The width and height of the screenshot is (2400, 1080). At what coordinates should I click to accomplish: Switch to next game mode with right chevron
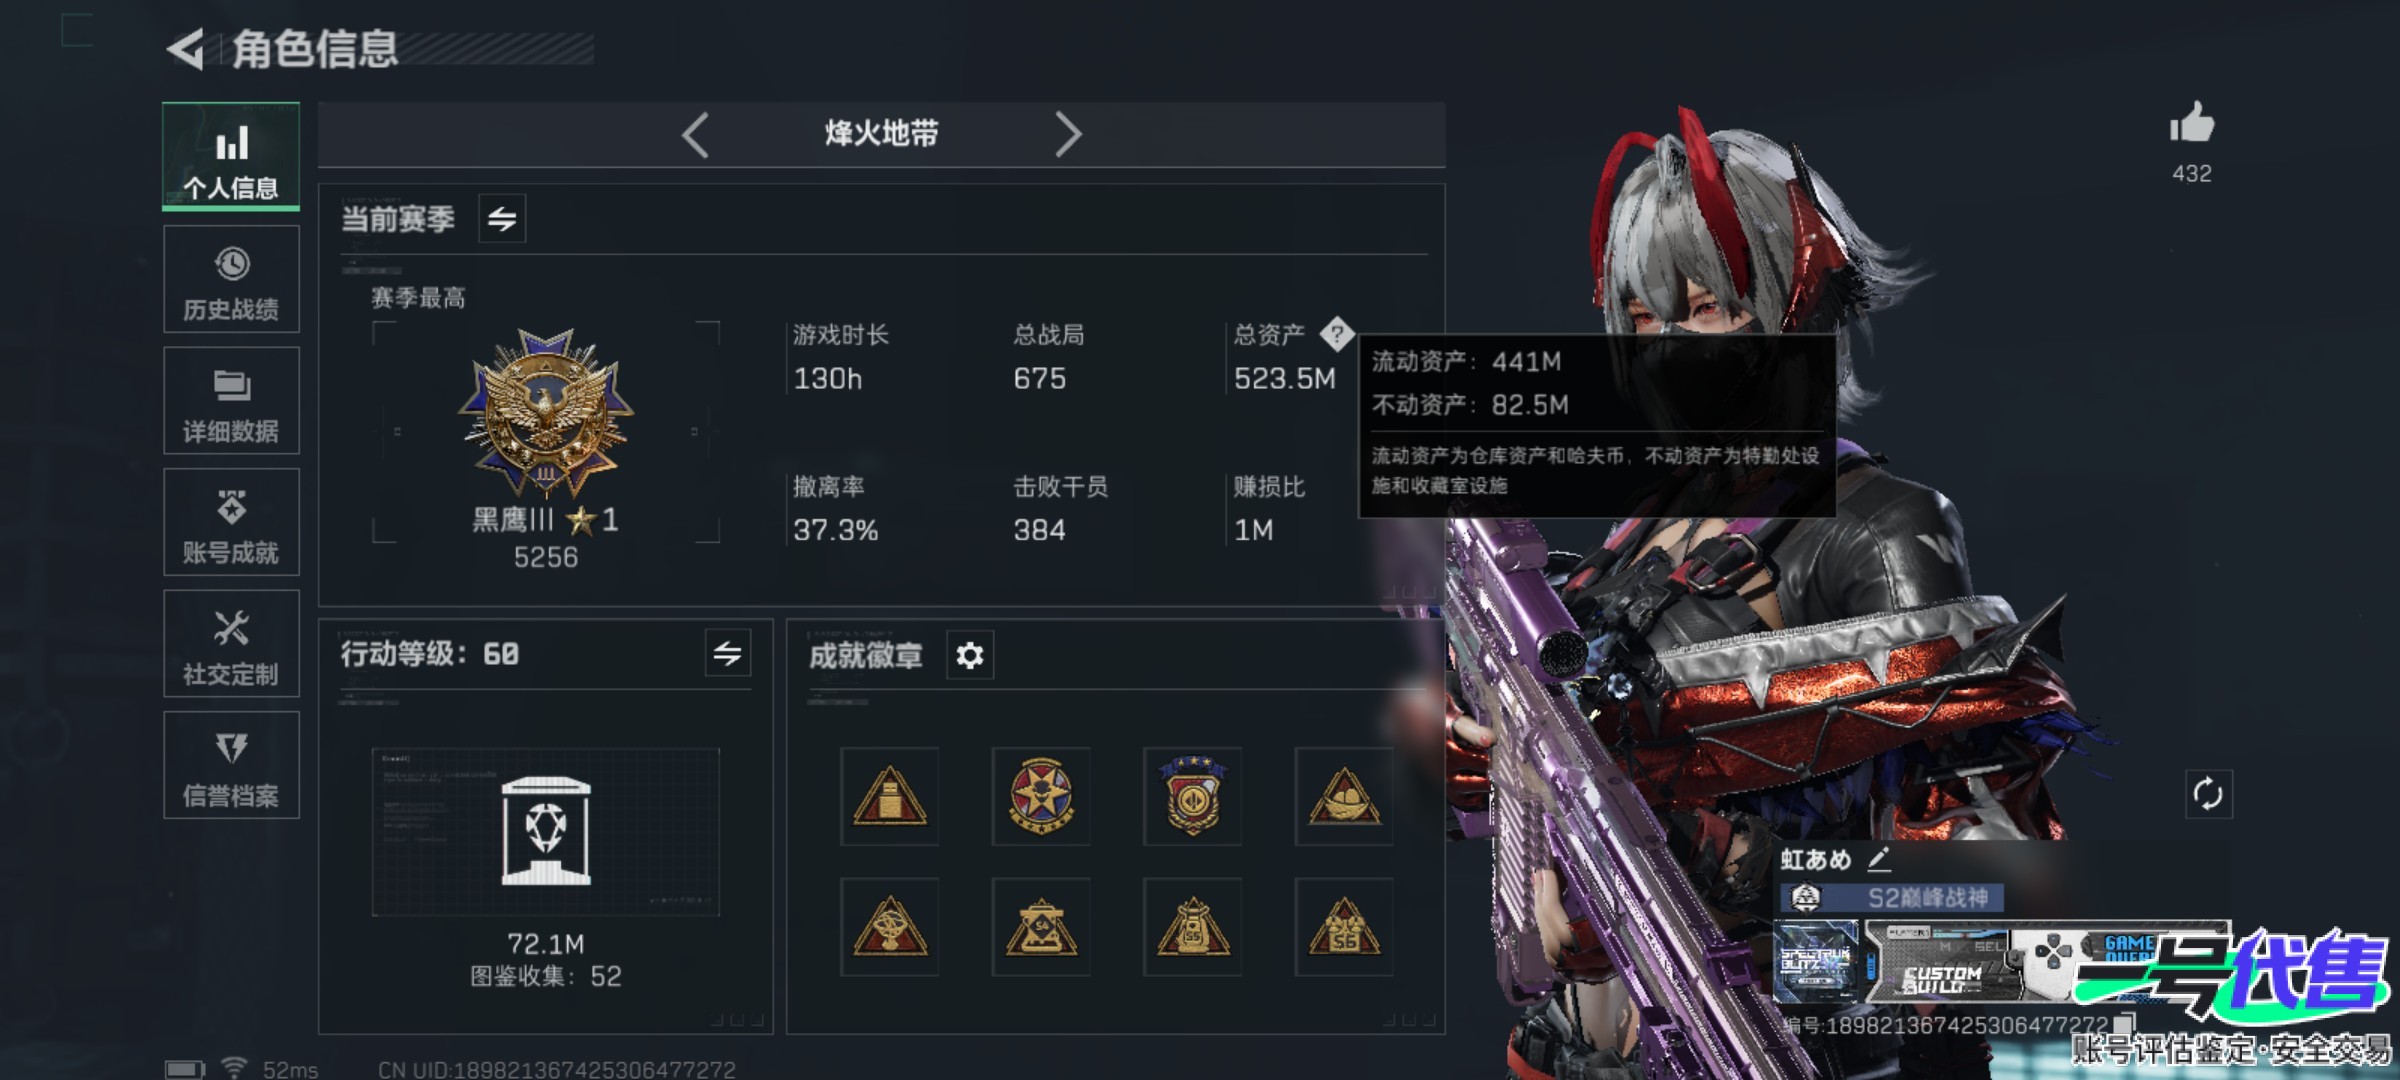click(1068, 134)
